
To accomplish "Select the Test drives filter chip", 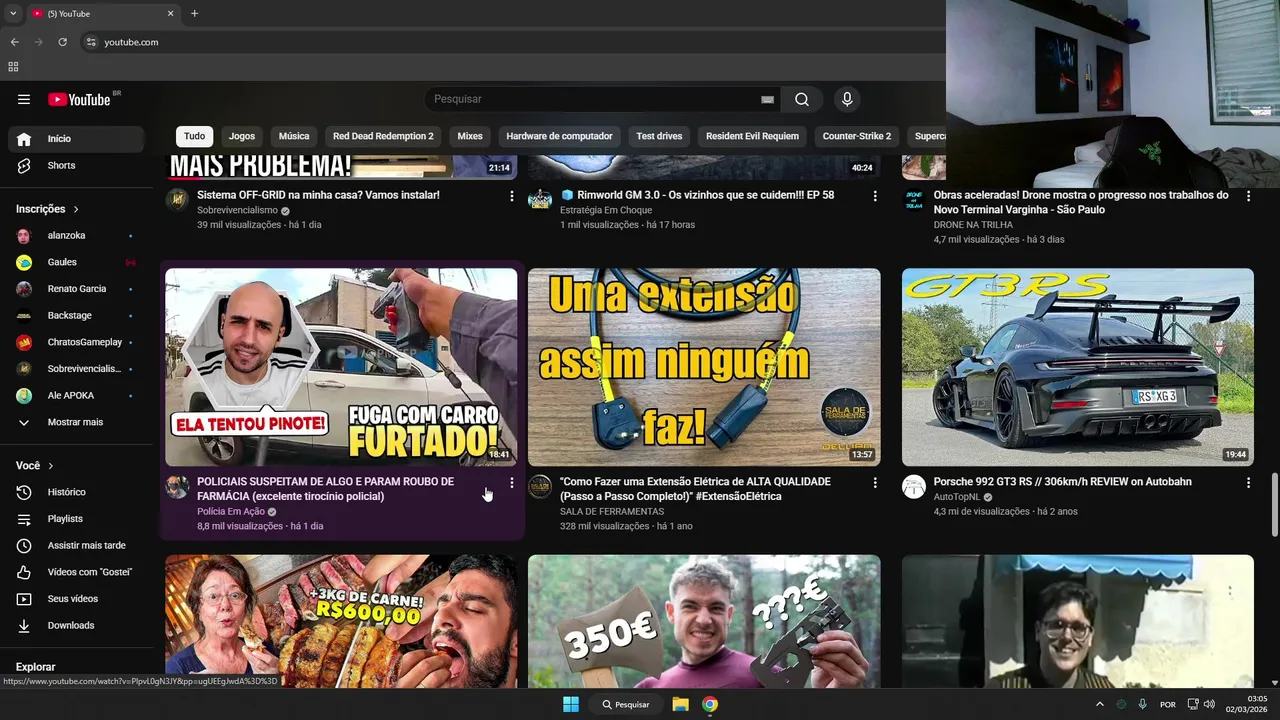I will pos(659,136).
